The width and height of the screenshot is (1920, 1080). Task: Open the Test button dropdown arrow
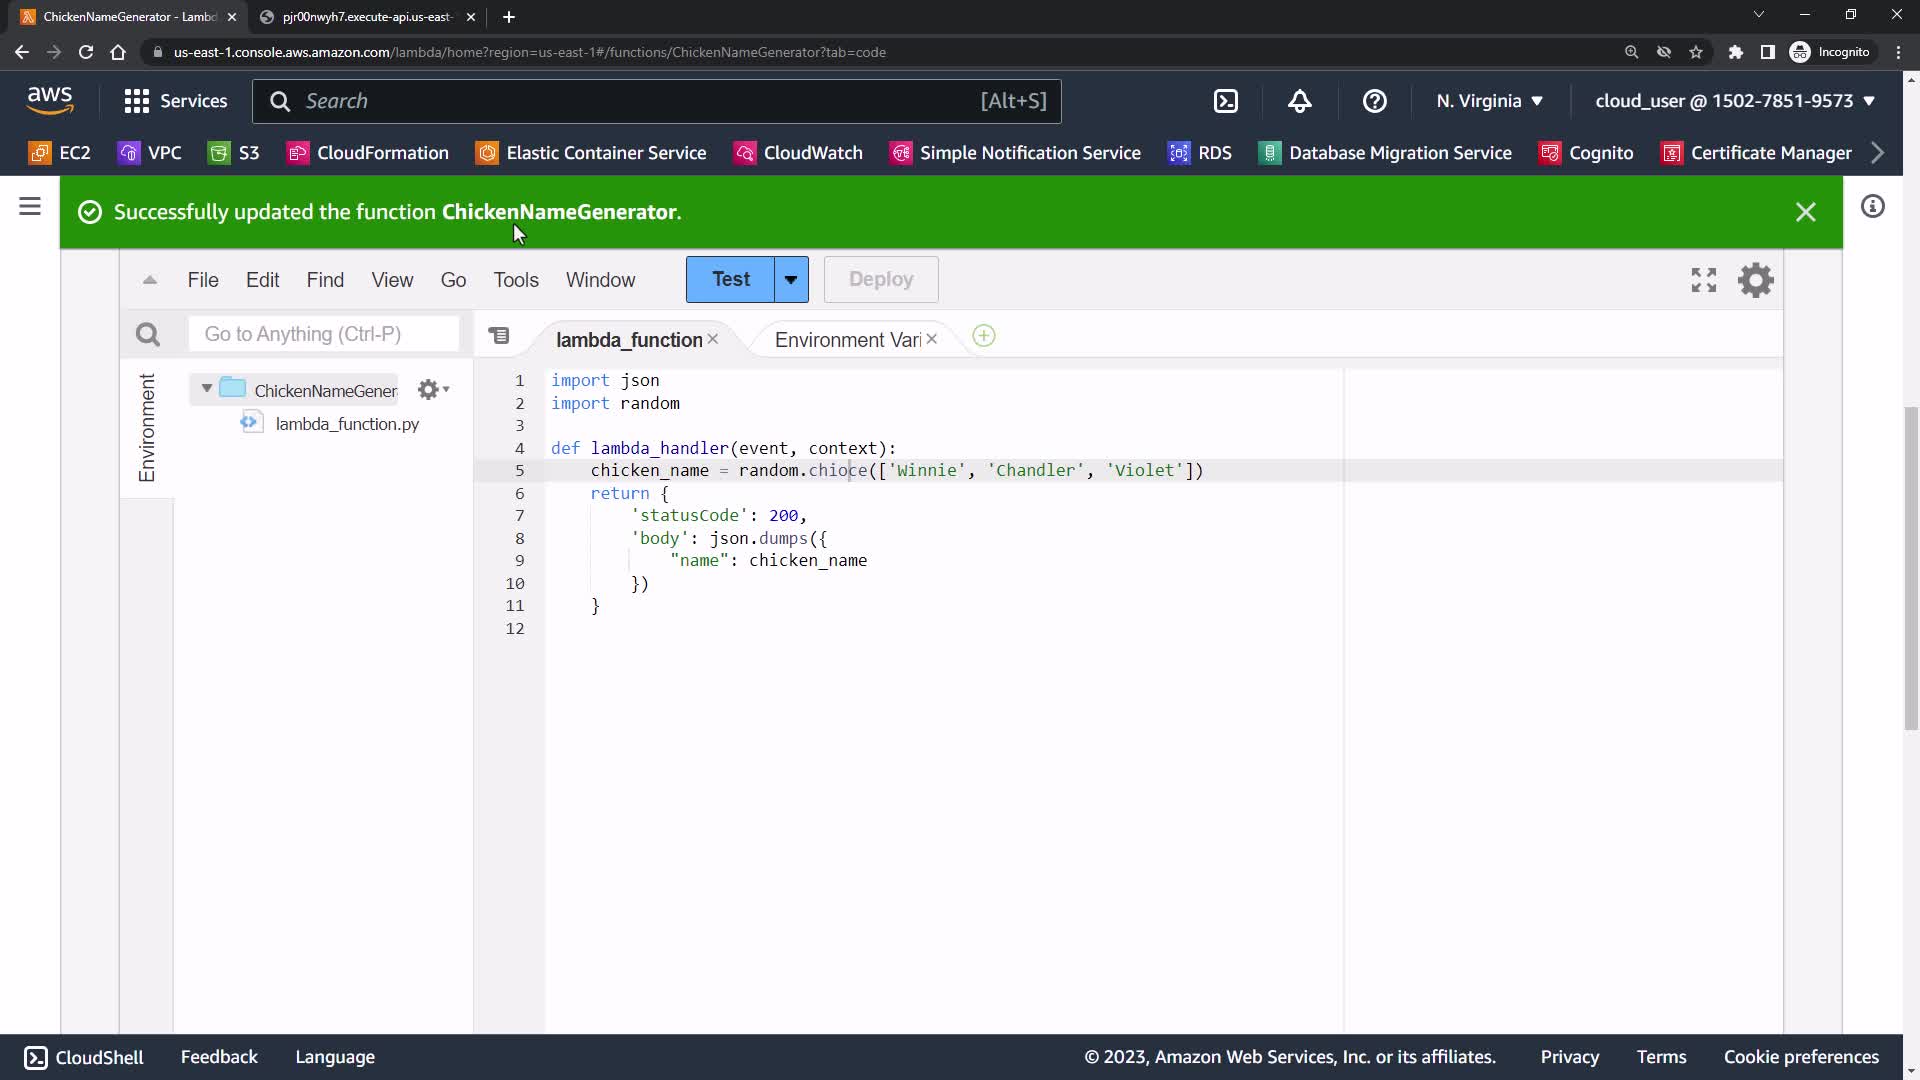[791, 280]
